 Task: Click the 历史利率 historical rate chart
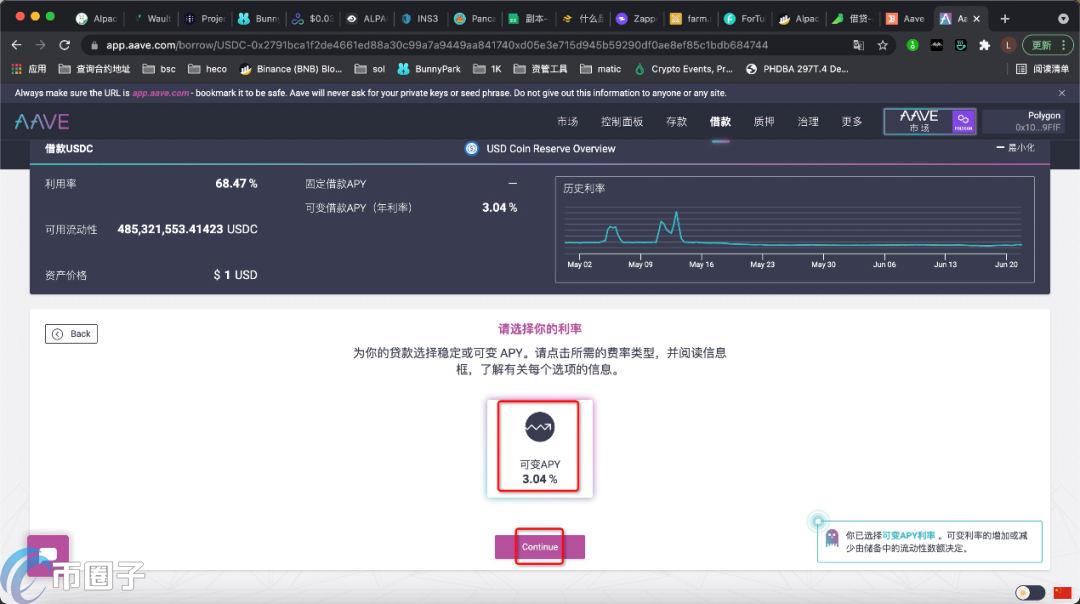(x=794, y=229)
